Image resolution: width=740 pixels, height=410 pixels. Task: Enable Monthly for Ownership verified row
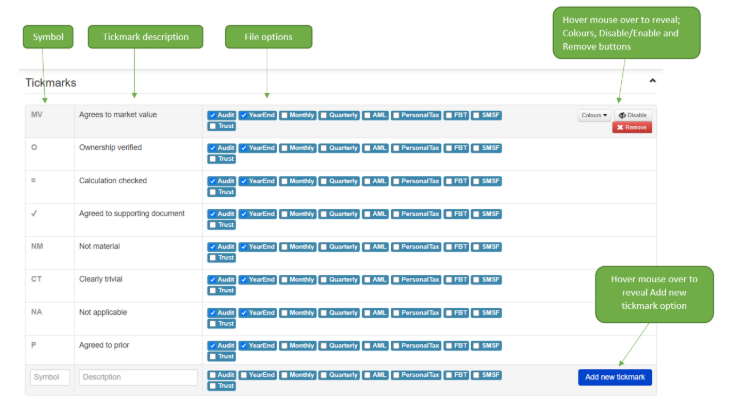pos(297,148)
